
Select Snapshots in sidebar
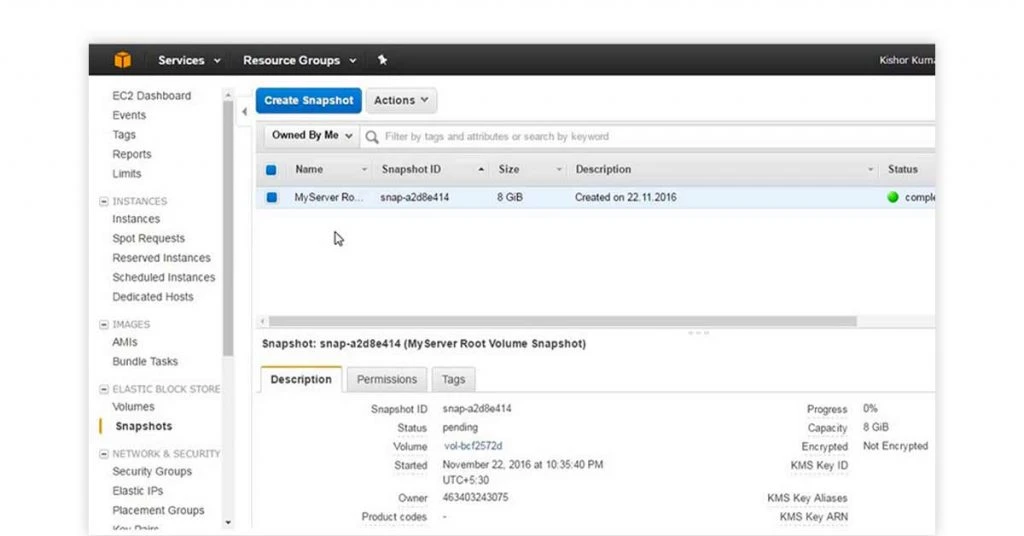(144, 426)
